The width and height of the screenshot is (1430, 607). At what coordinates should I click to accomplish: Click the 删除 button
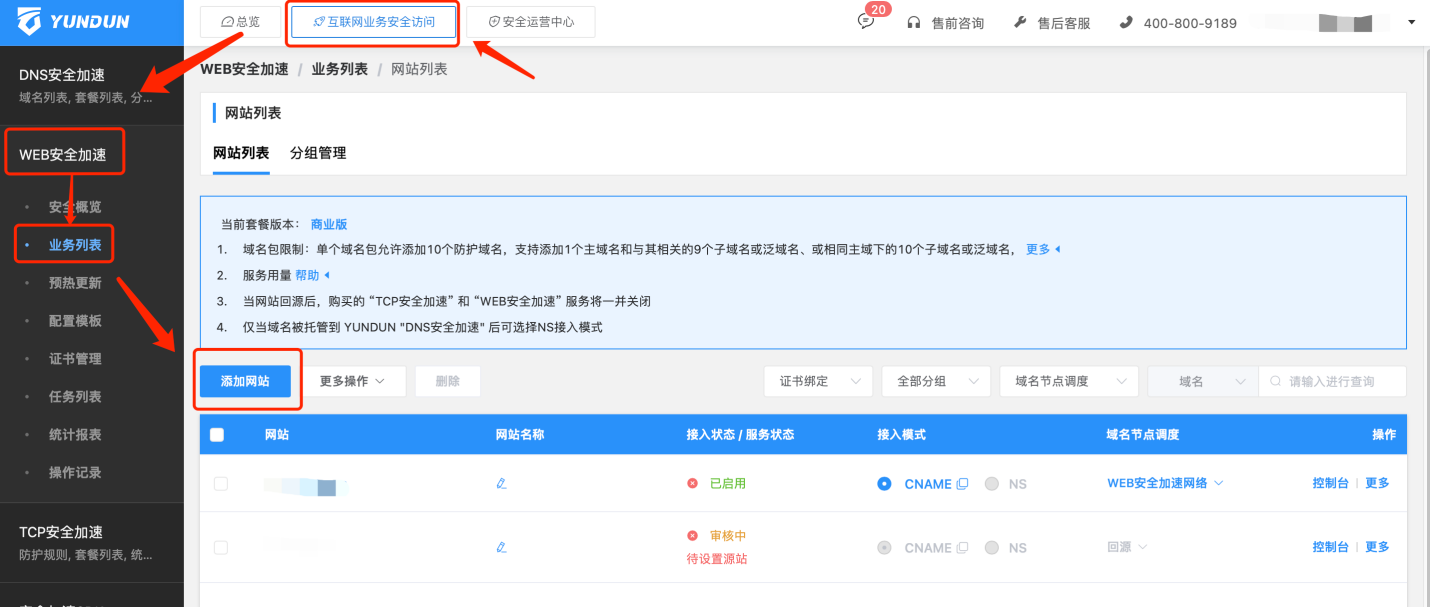448,381
